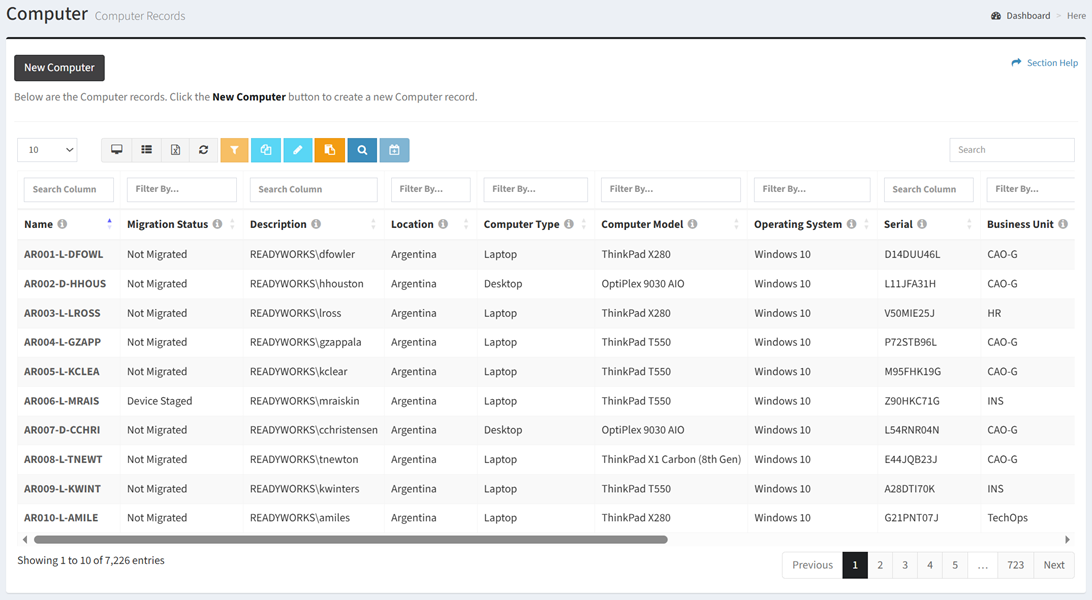Click the list view toolbar icon

tap(146, 150)
